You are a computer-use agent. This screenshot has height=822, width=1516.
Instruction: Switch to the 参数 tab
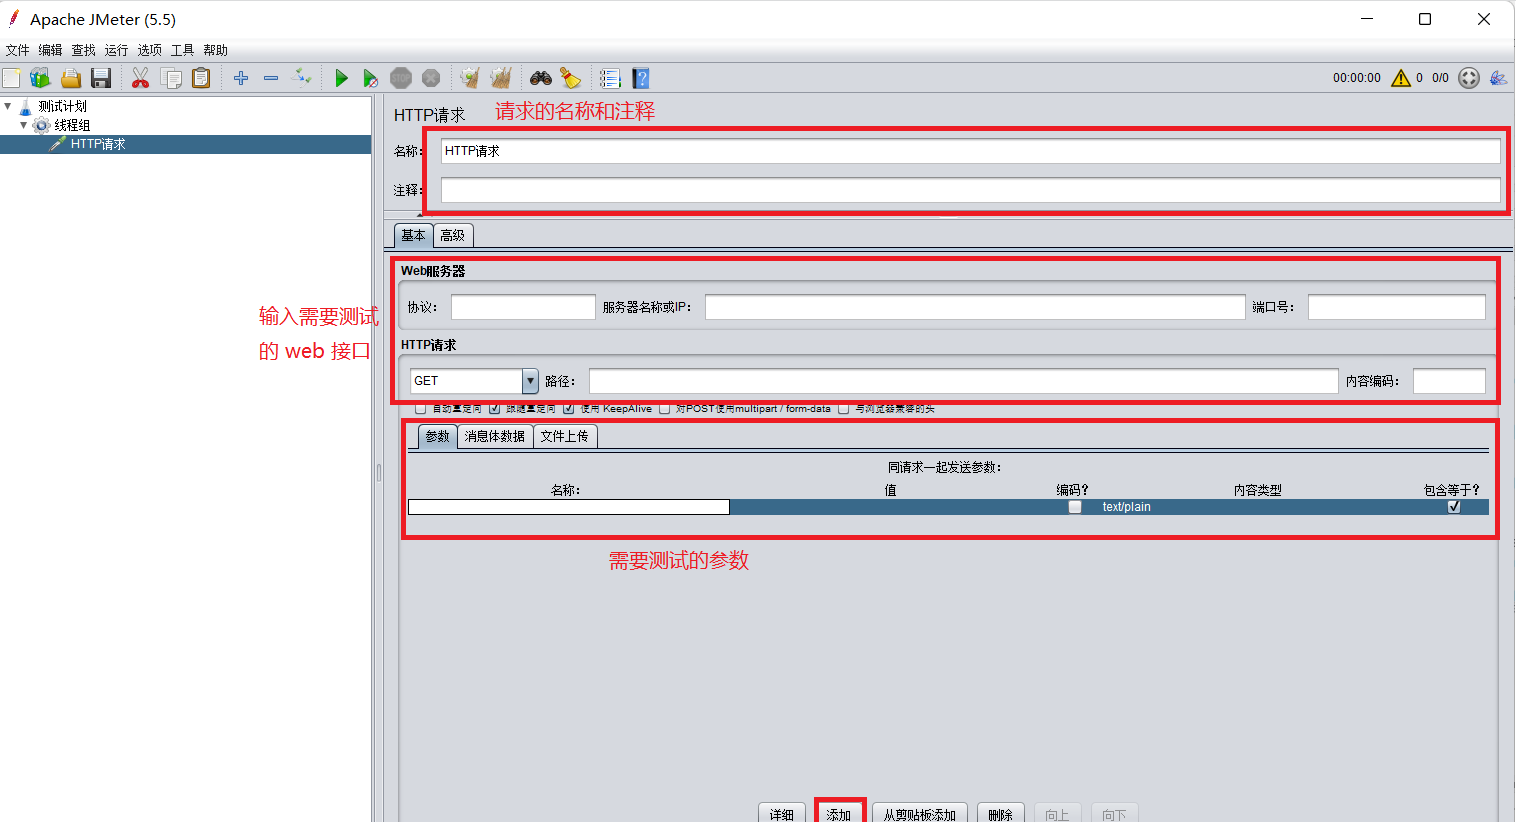438,436
